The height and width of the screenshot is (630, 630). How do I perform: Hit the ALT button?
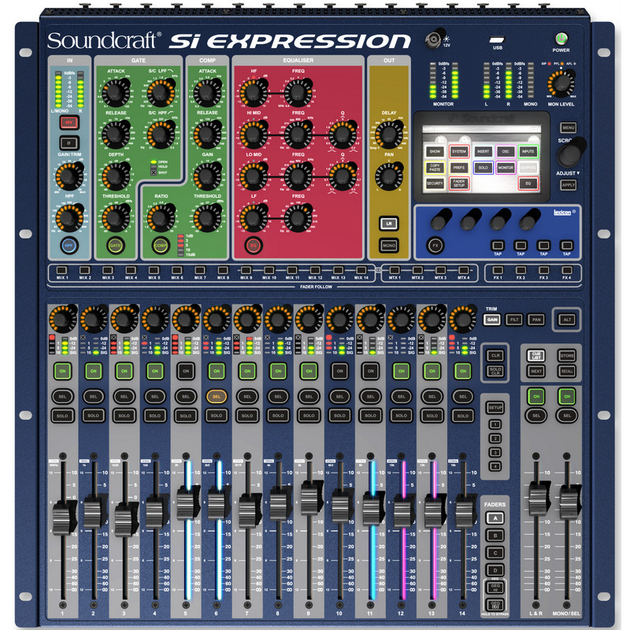(x=567, y=320)
